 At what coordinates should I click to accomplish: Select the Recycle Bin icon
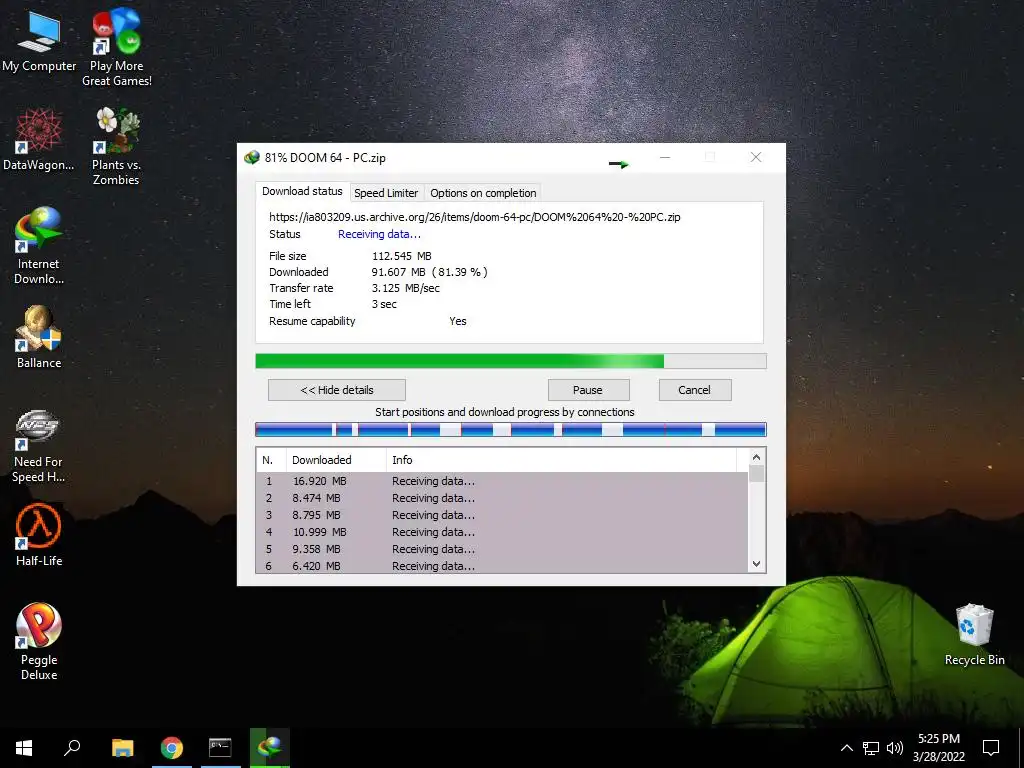pyautogui.click(x=974, y=635)
